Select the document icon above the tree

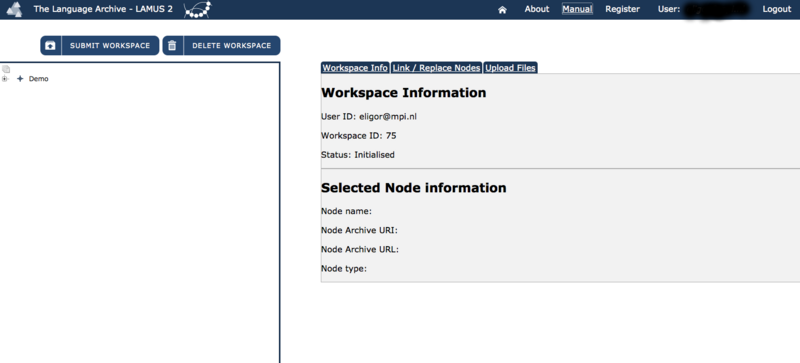[6, 69]
